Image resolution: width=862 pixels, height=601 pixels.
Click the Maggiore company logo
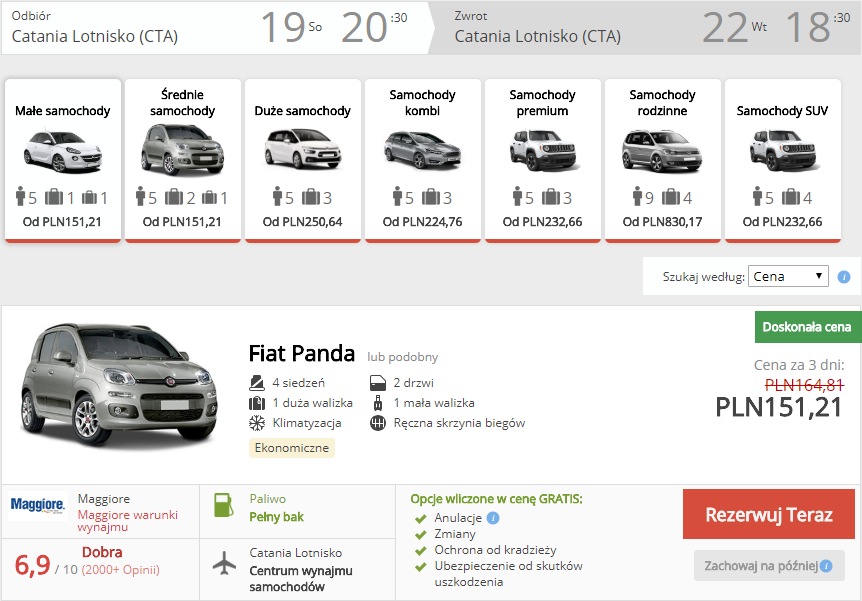[x=38, y=505]
